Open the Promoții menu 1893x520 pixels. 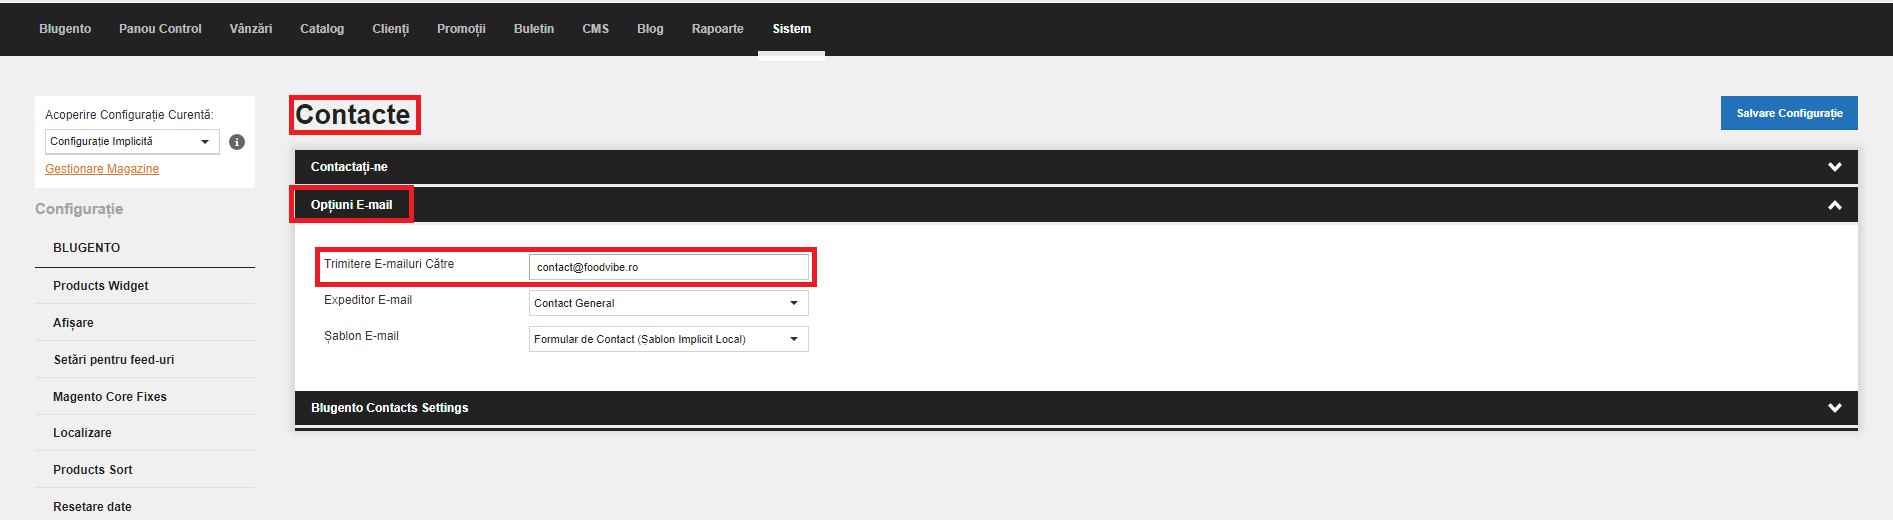pyautogui.click(x=461, y=29)
